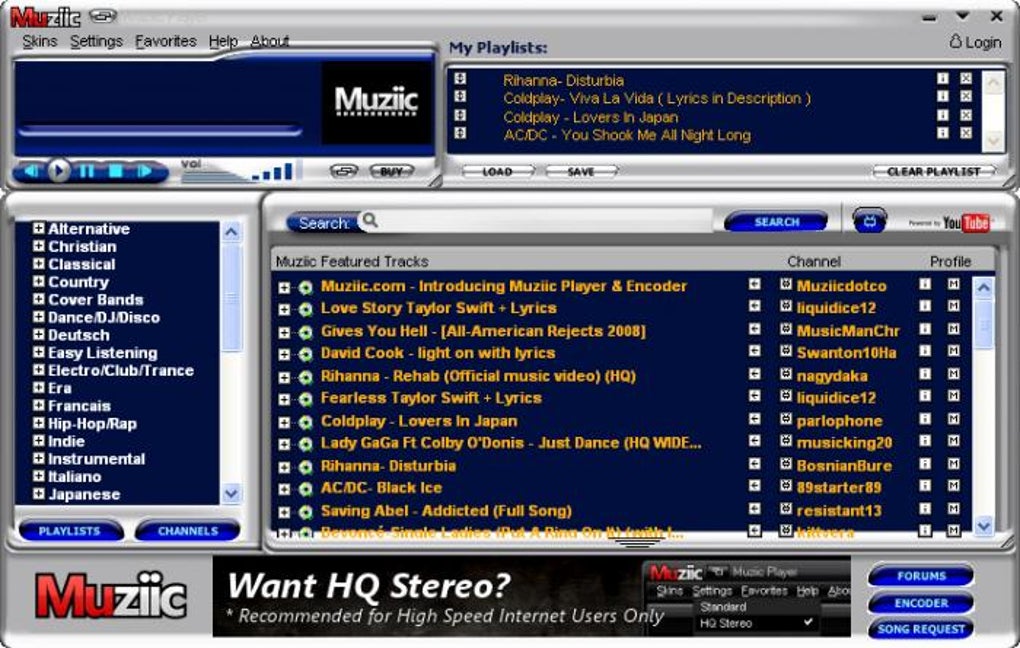Image resolution: width=1020 pixels, height=648 pixels.
Task: Add Saving Abel - Addicted to playlist via arrow icon
Action: coord(755,509)
